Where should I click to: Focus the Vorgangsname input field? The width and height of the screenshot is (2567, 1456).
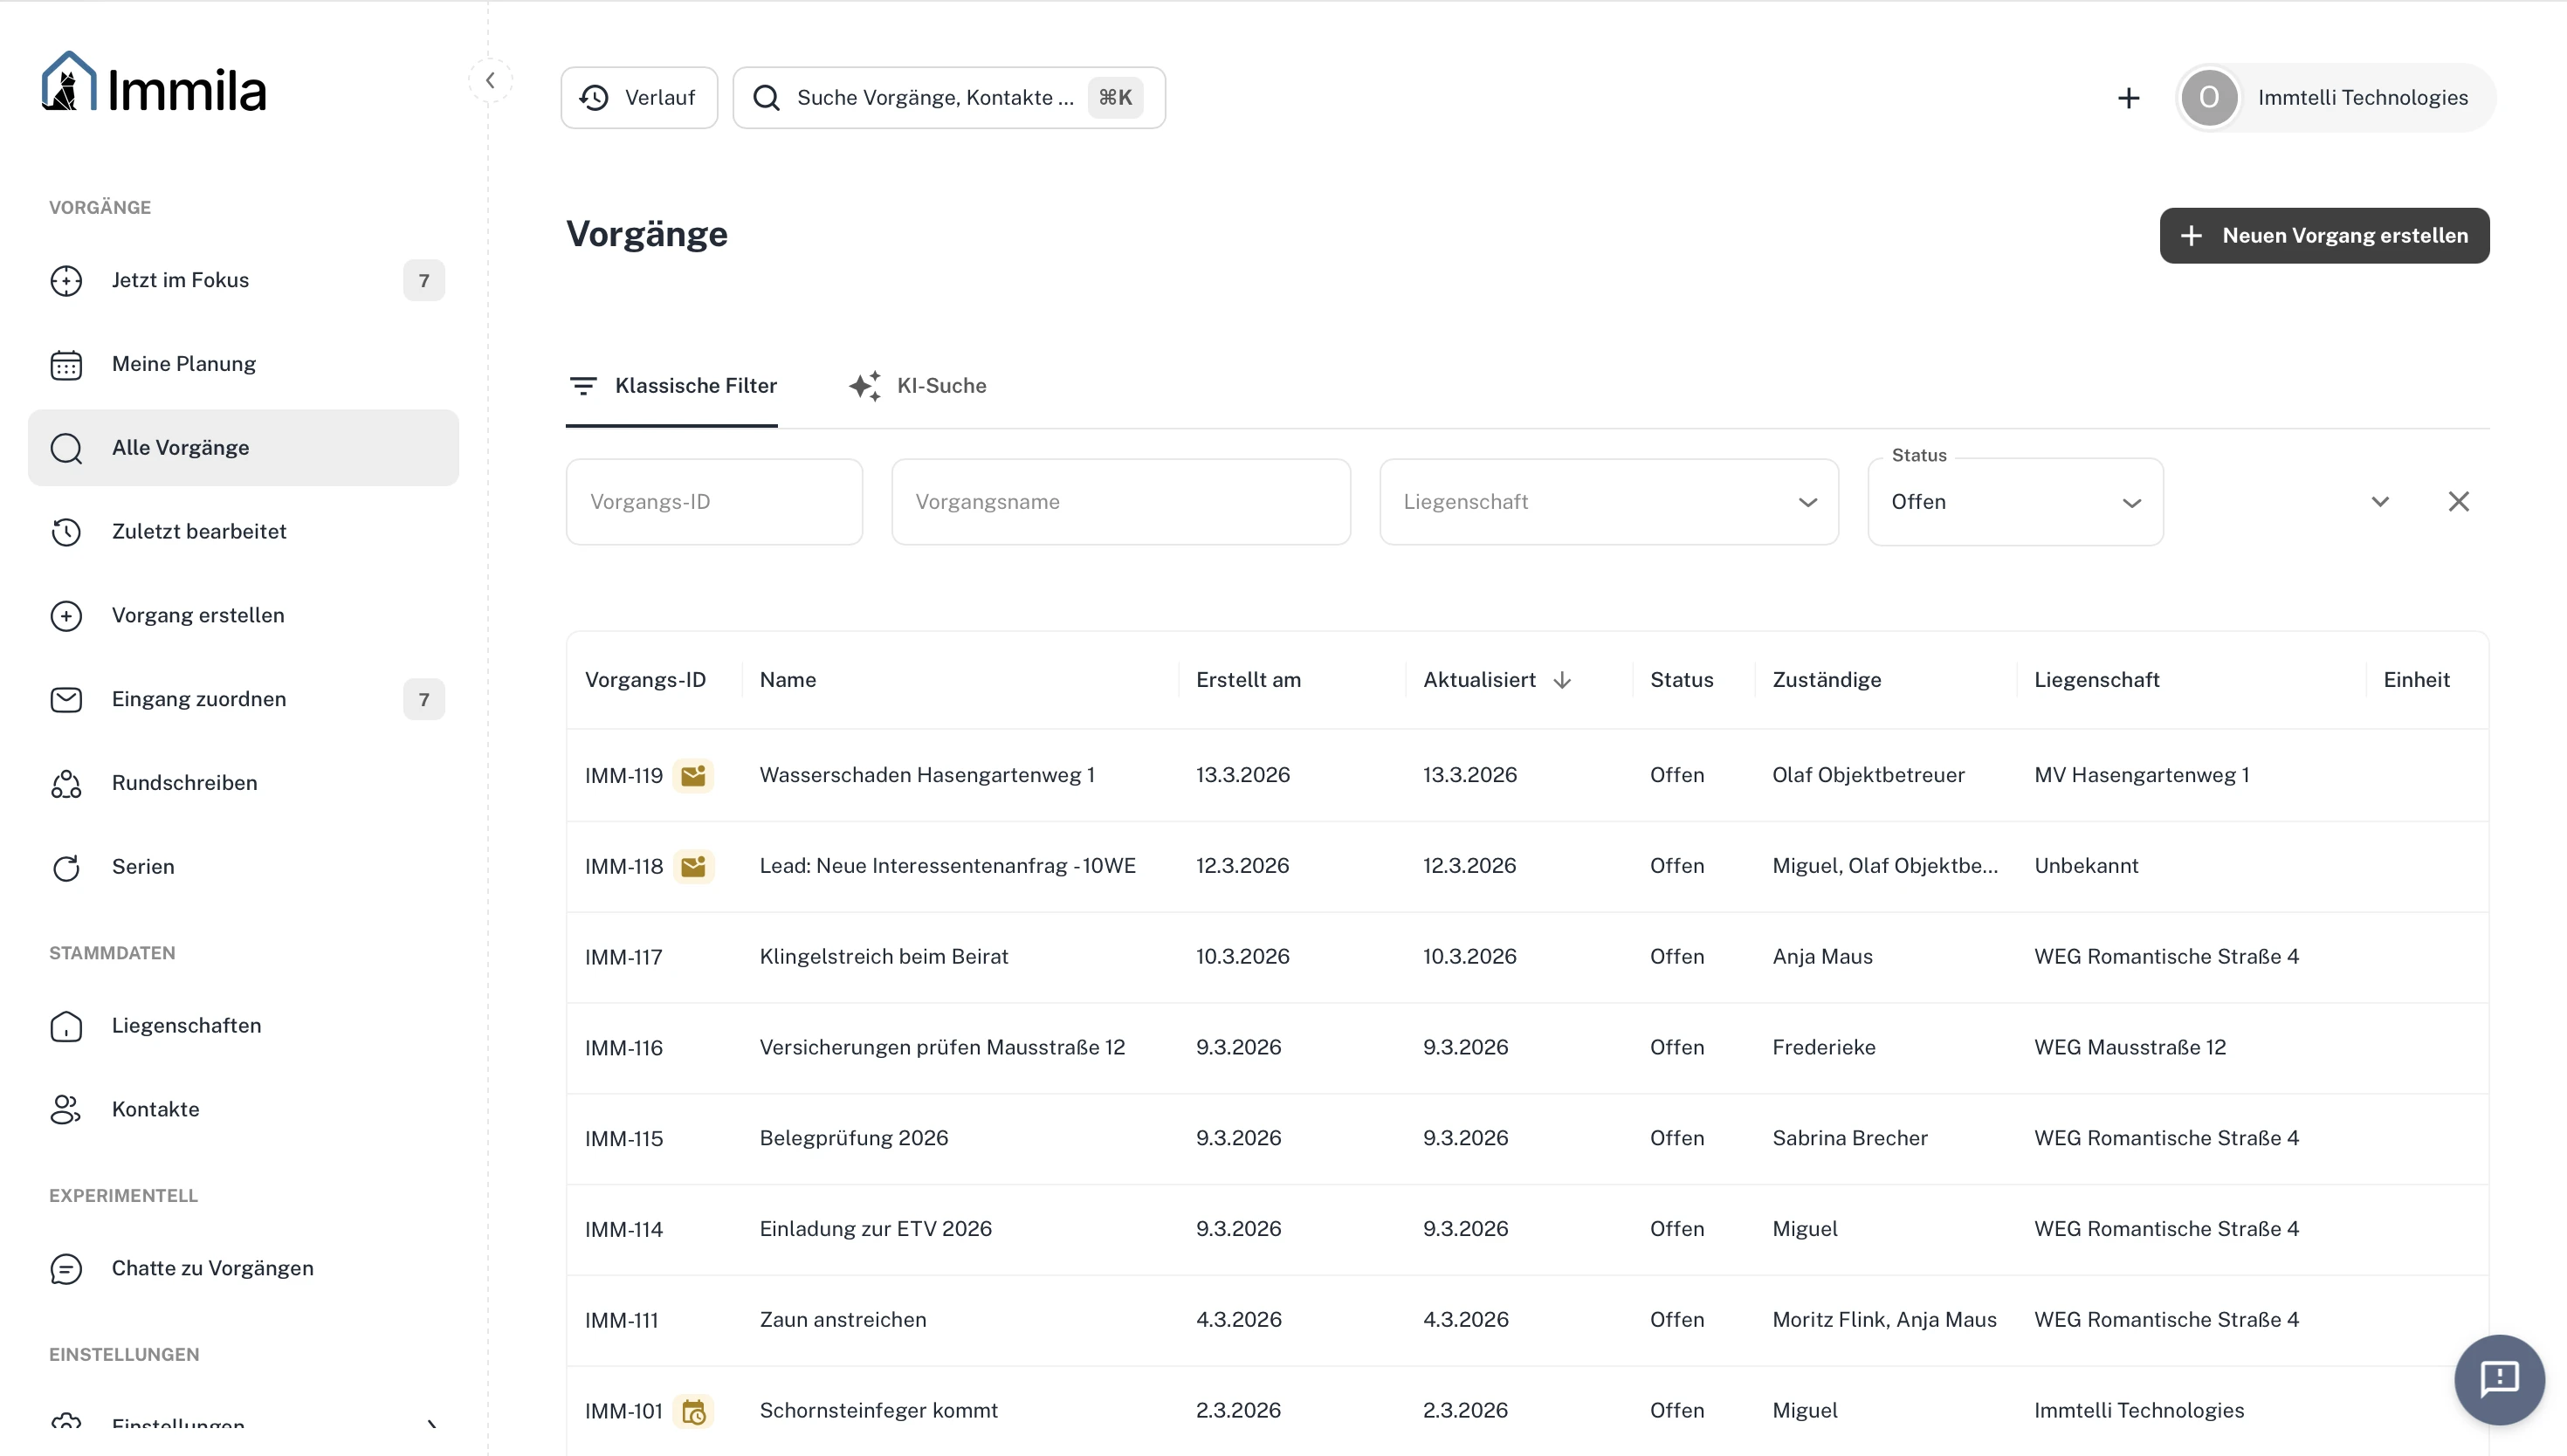pyautogui.click(x=1120, y=502)
